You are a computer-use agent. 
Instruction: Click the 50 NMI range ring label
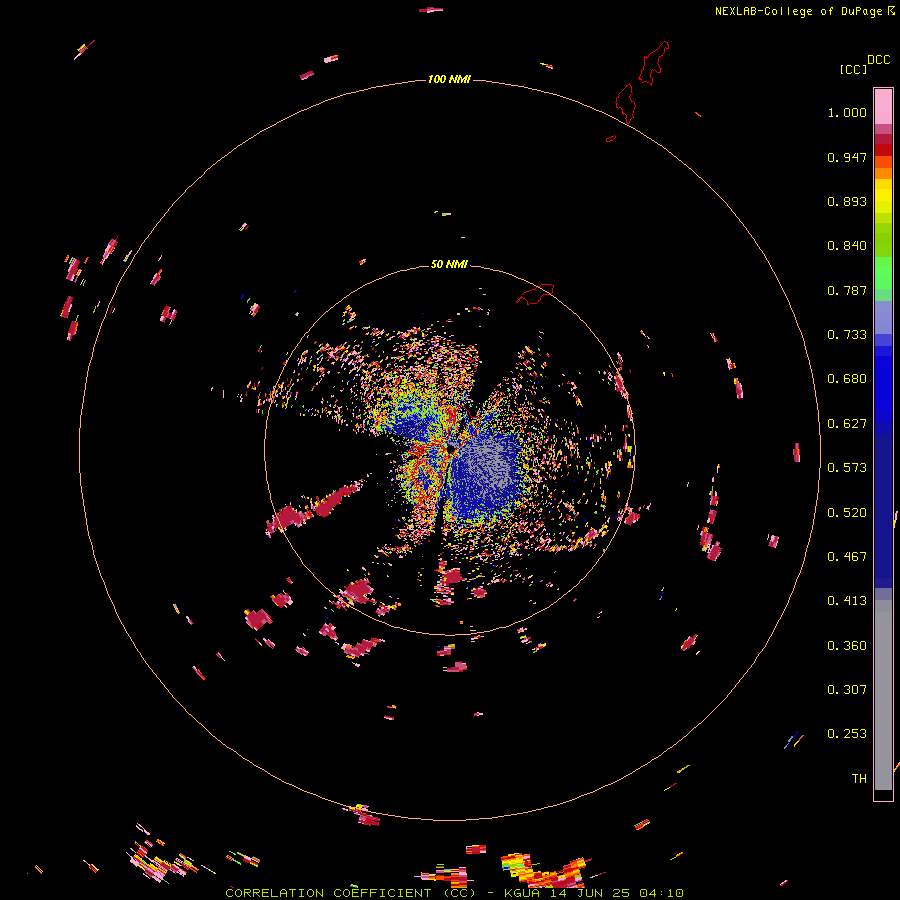point(449,264)
